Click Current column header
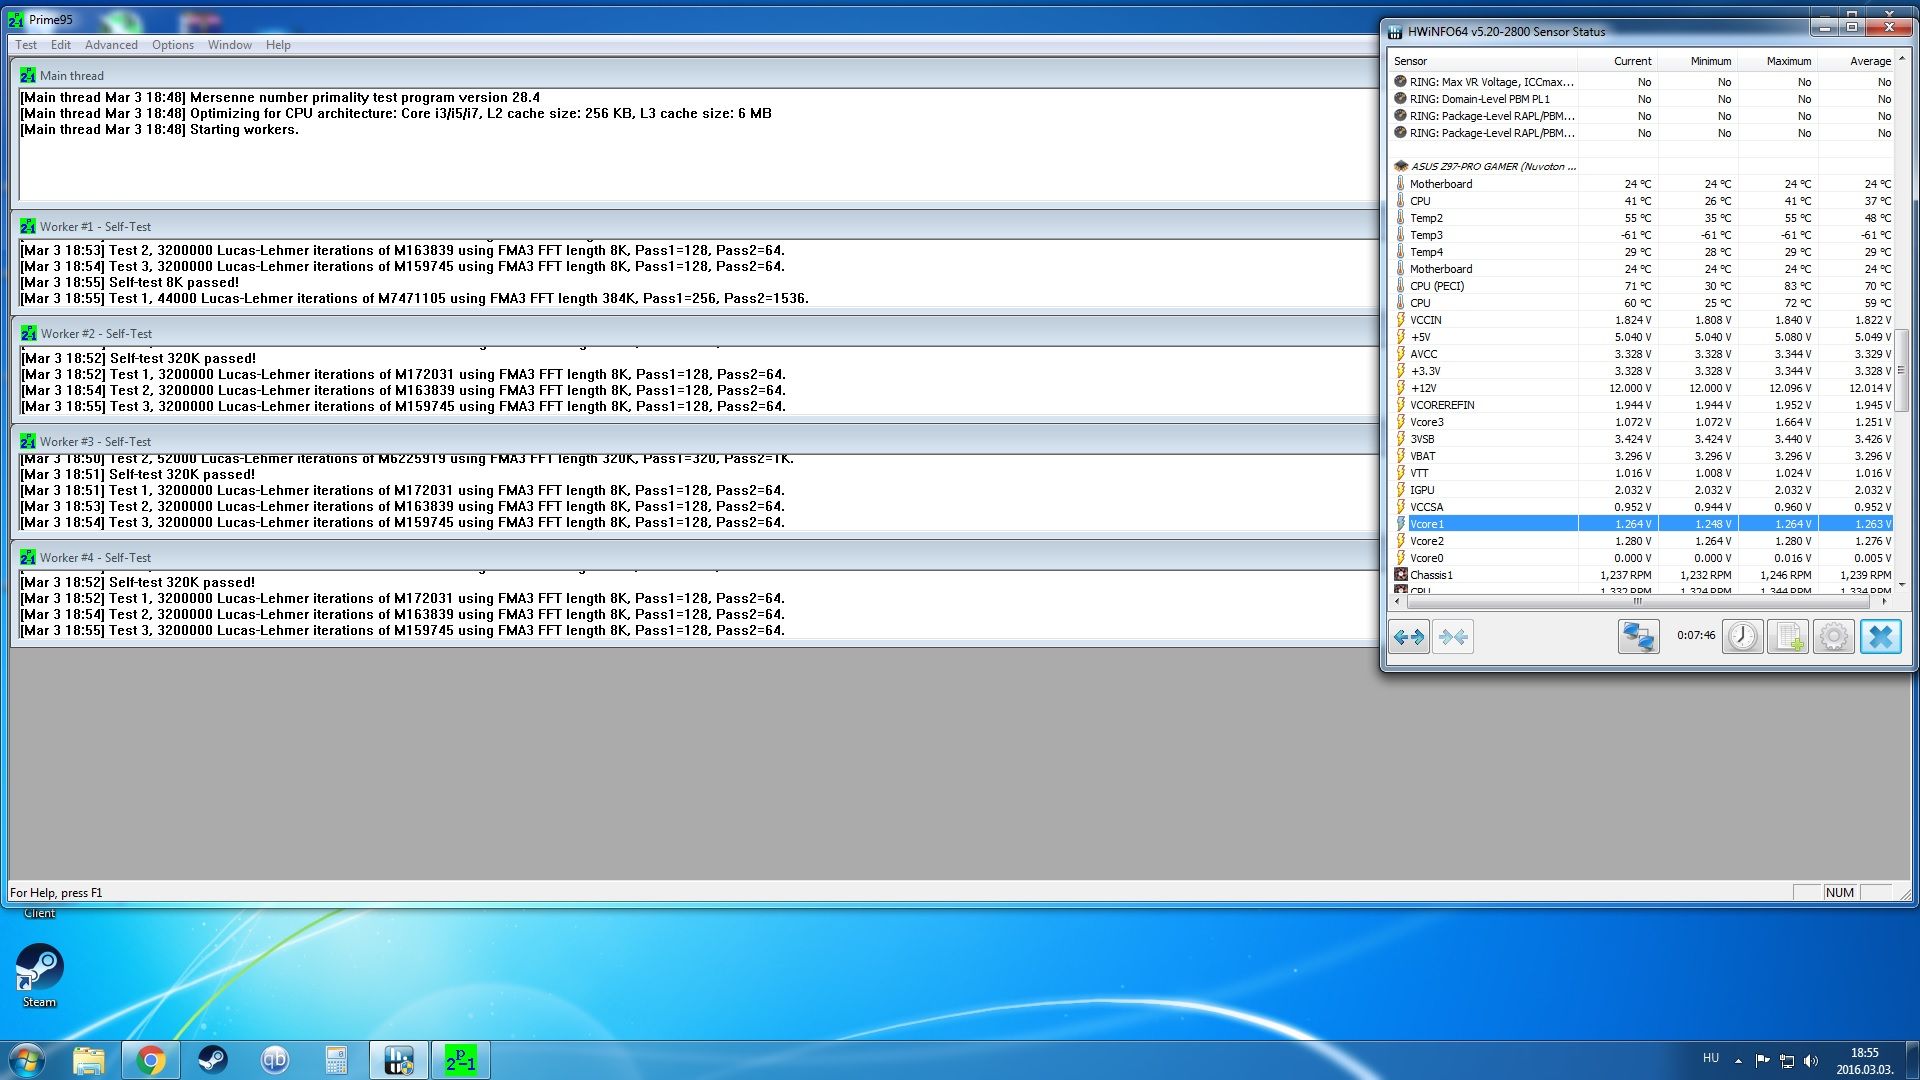The width and height of the screenshot is (1920, 1080). point(1619,61)
